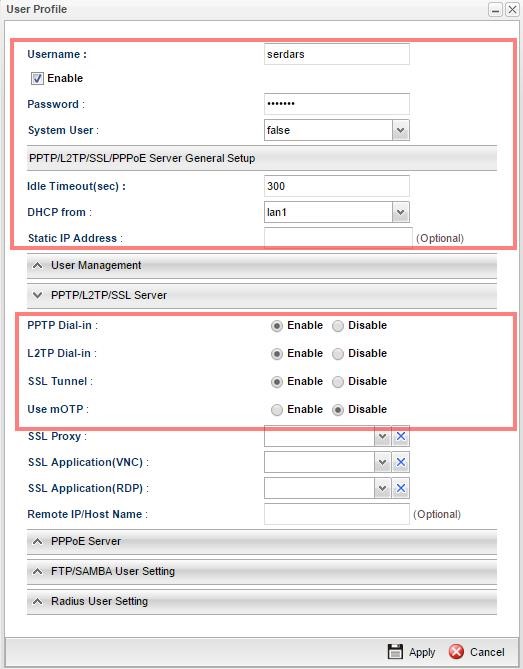Open the SSL Proxy dropdown arrow
This screenshot has height=669, width=523.
382,436
